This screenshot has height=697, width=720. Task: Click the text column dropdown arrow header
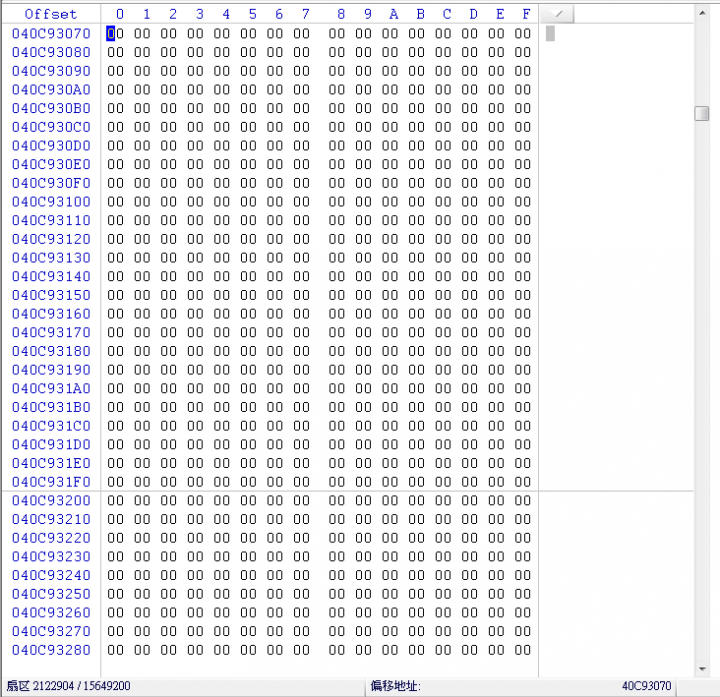click(557, 14)
